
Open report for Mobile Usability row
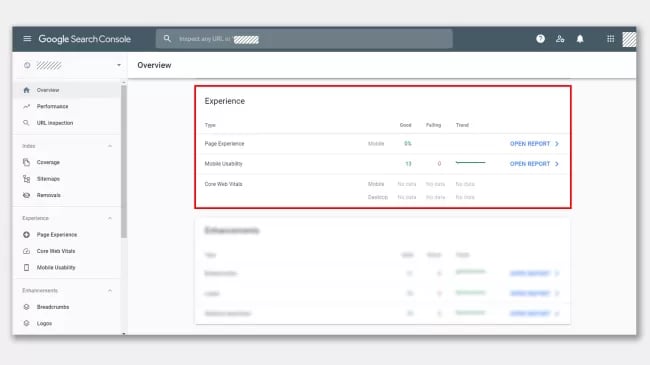pos(534,164)
